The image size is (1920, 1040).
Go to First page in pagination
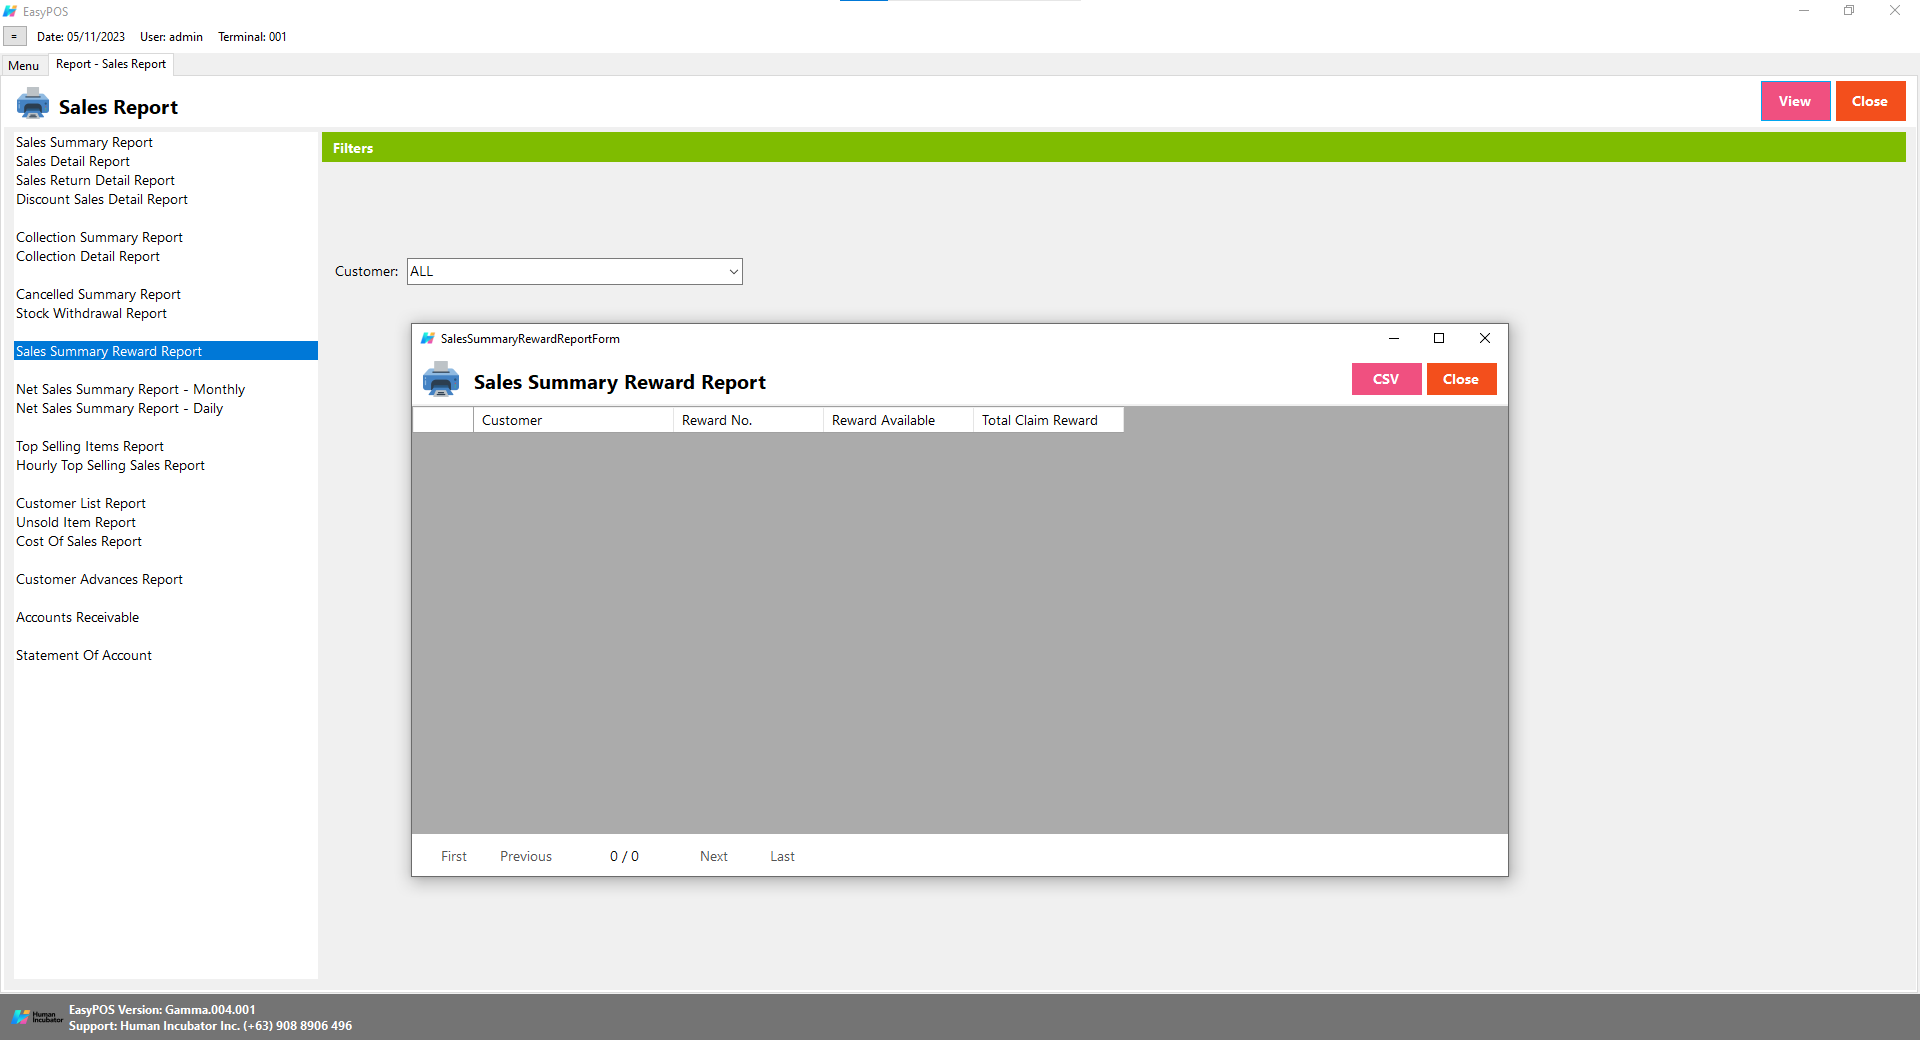point(454,856)
